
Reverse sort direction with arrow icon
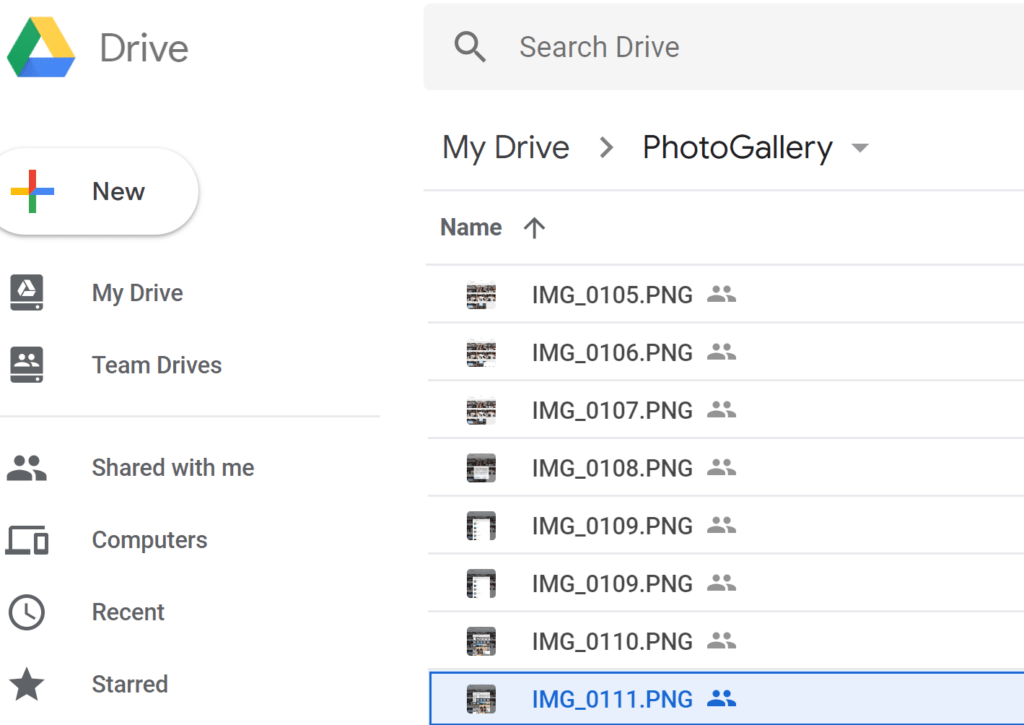coord(534,227)
